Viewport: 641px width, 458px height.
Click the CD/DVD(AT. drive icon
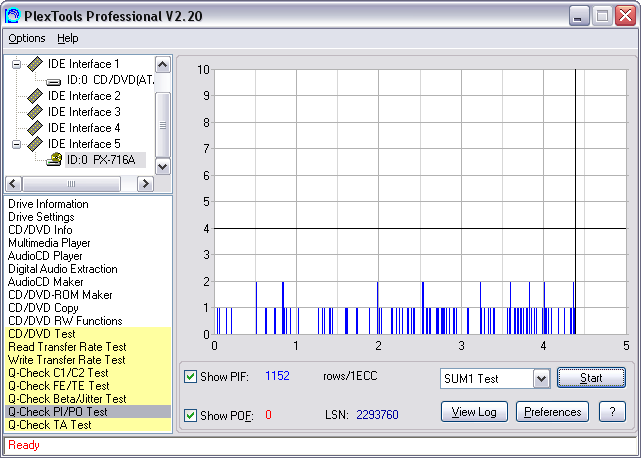(54, 82)
